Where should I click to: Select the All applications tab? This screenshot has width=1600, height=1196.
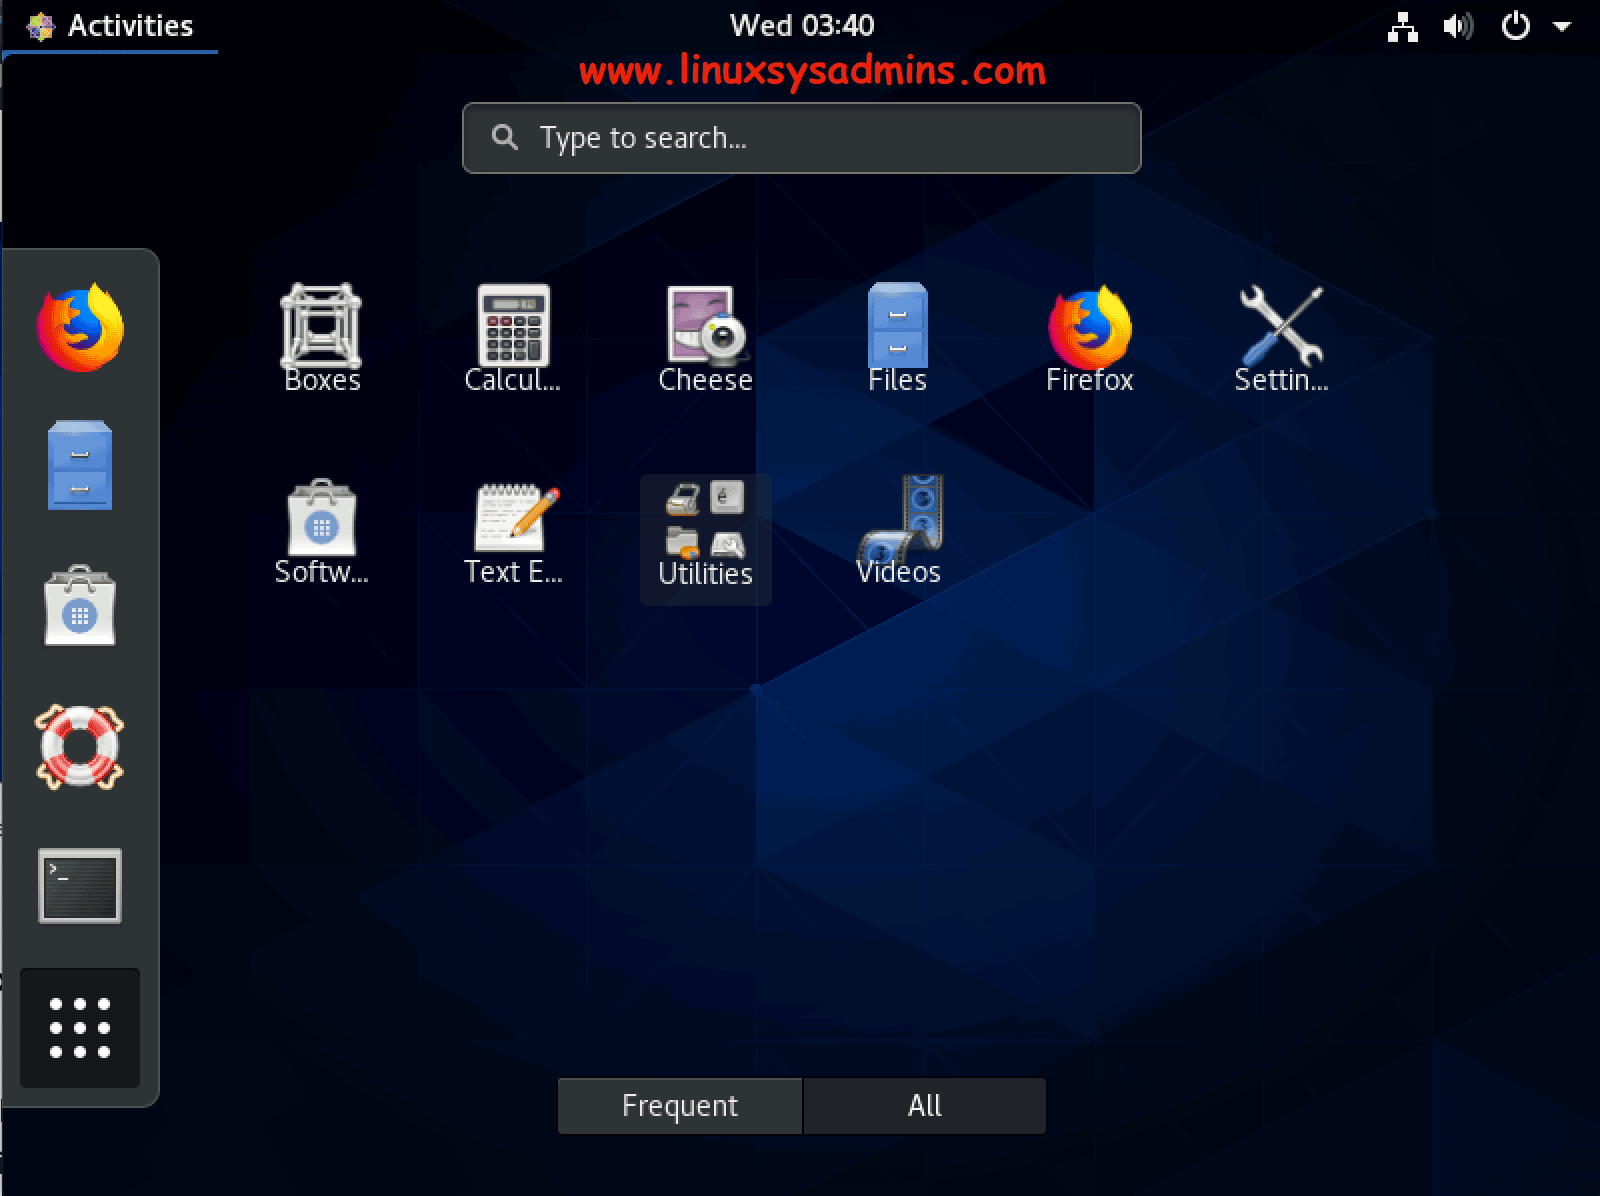(x=923, y=1106)
